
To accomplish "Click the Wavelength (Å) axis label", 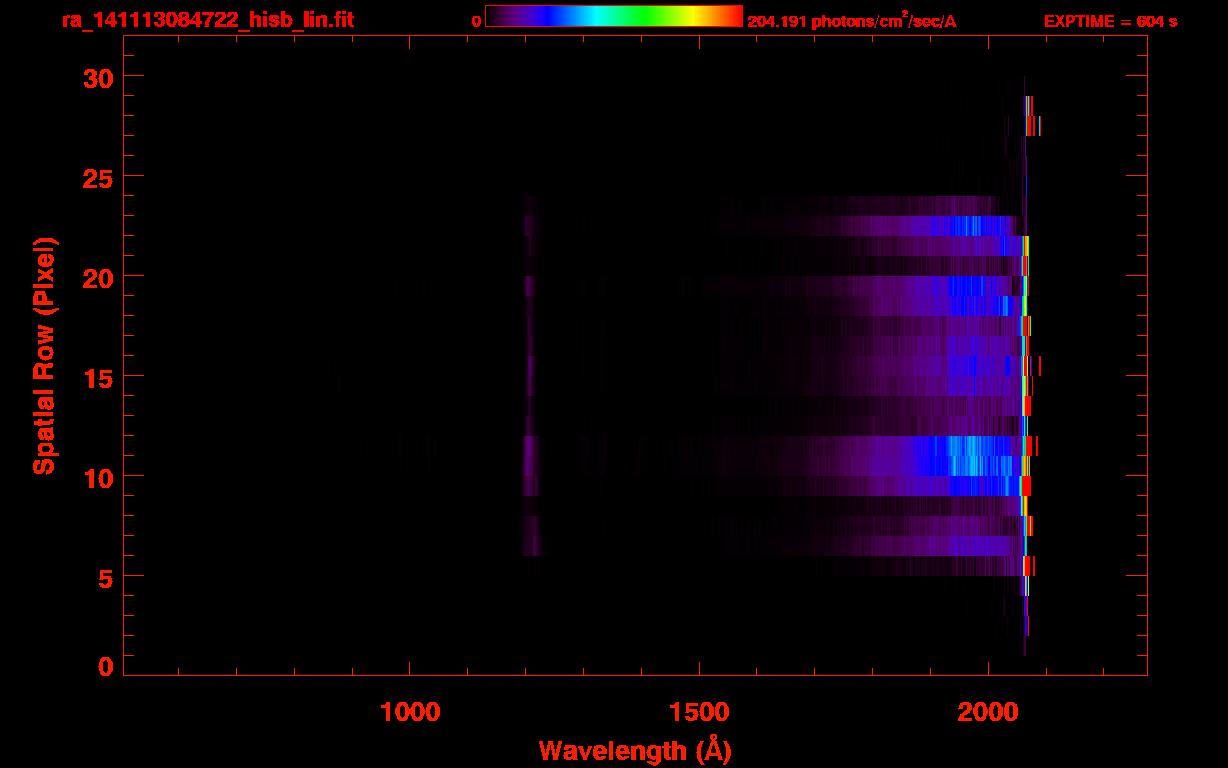I will click(x=635, y=750).
